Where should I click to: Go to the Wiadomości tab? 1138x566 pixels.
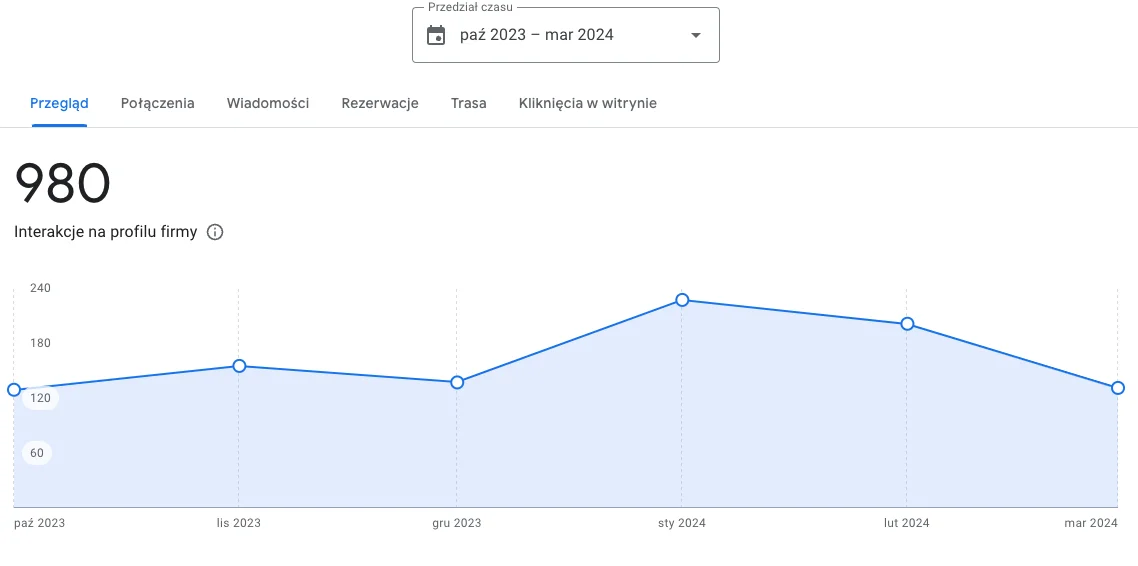(x=268, y=103)
